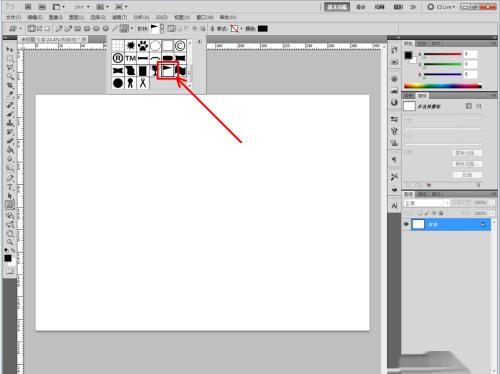Select the Zoom tool in toolbox
The height and width of the screenshot is (374, 500).
pos(10,242)
